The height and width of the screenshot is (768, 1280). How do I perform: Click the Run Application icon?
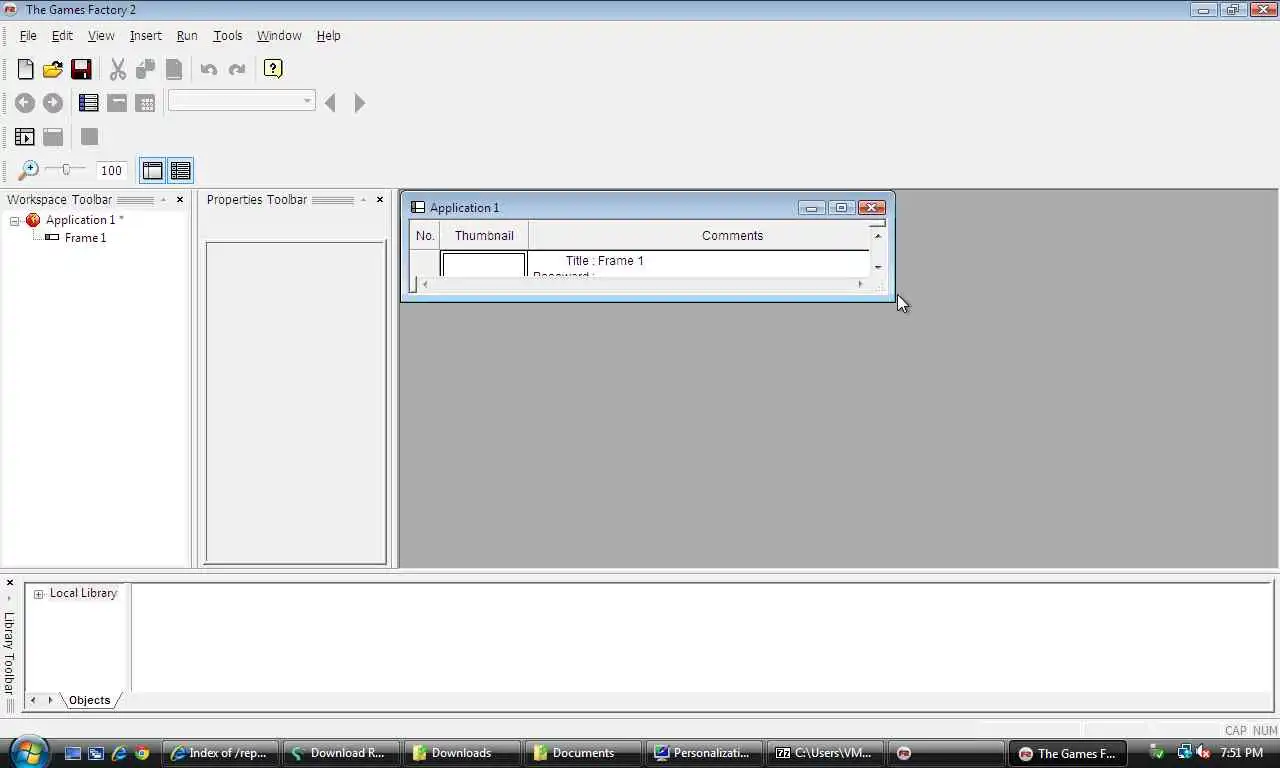tap(25, 137)
